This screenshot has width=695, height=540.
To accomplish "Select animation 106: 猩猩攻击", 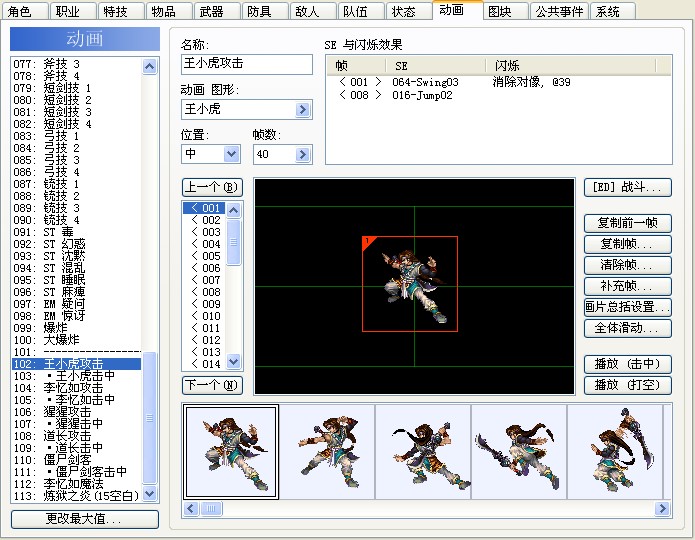I will click(76, 412).
